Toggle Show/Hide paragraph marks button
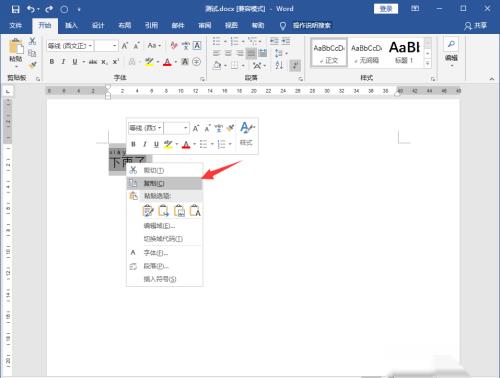This screenshot has width=500, height=378. tap(295, 65)
